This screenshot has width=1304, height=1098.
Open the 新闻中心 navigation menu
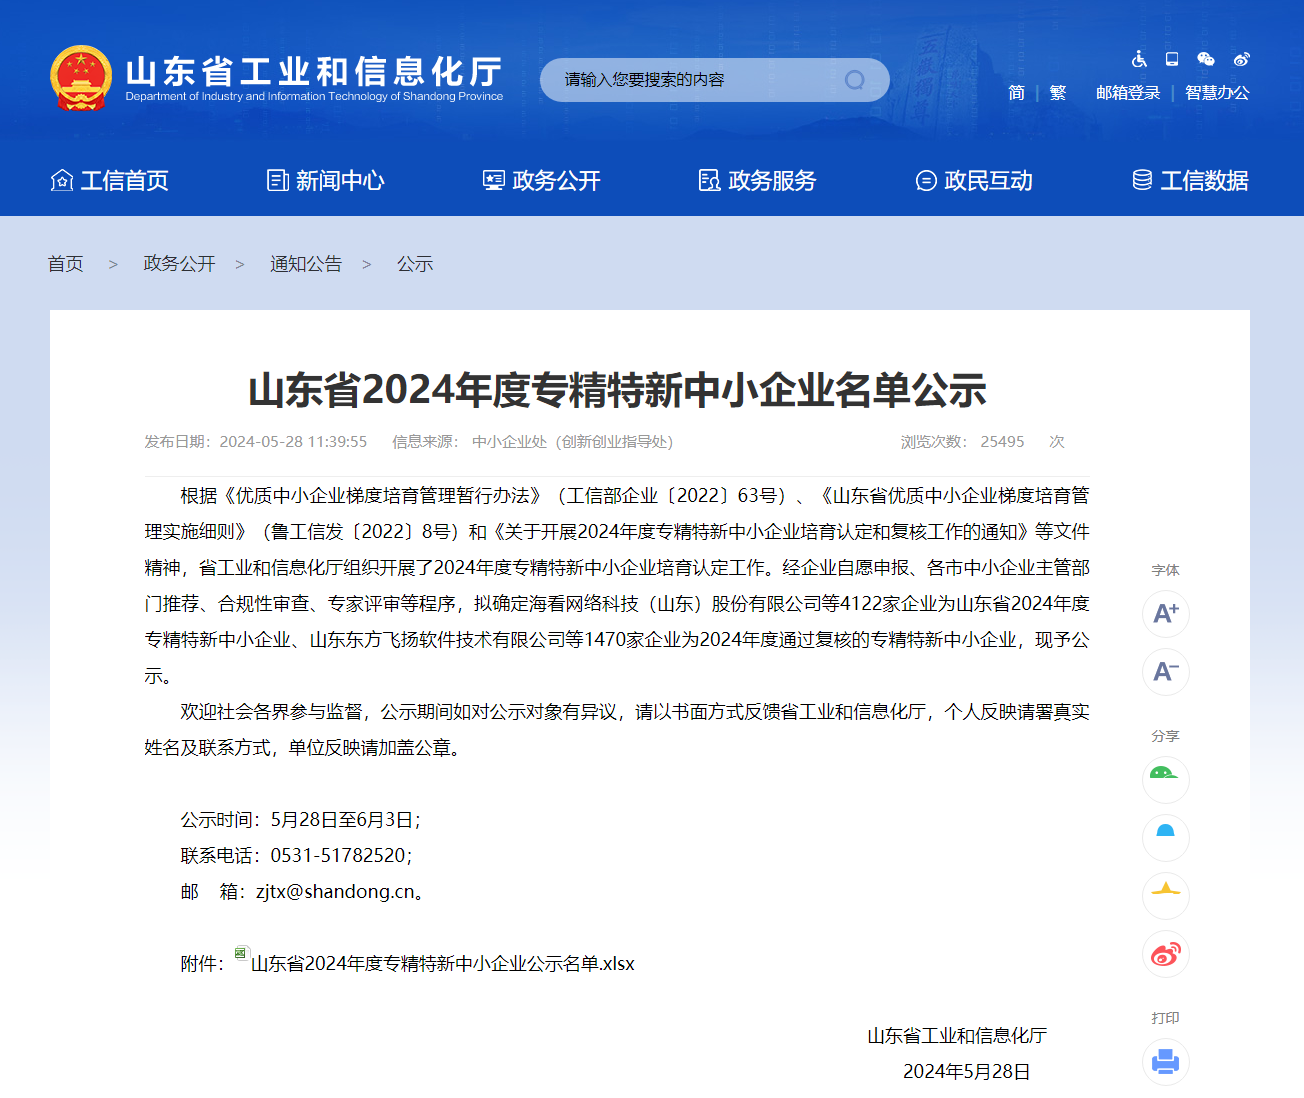point(326,181)
